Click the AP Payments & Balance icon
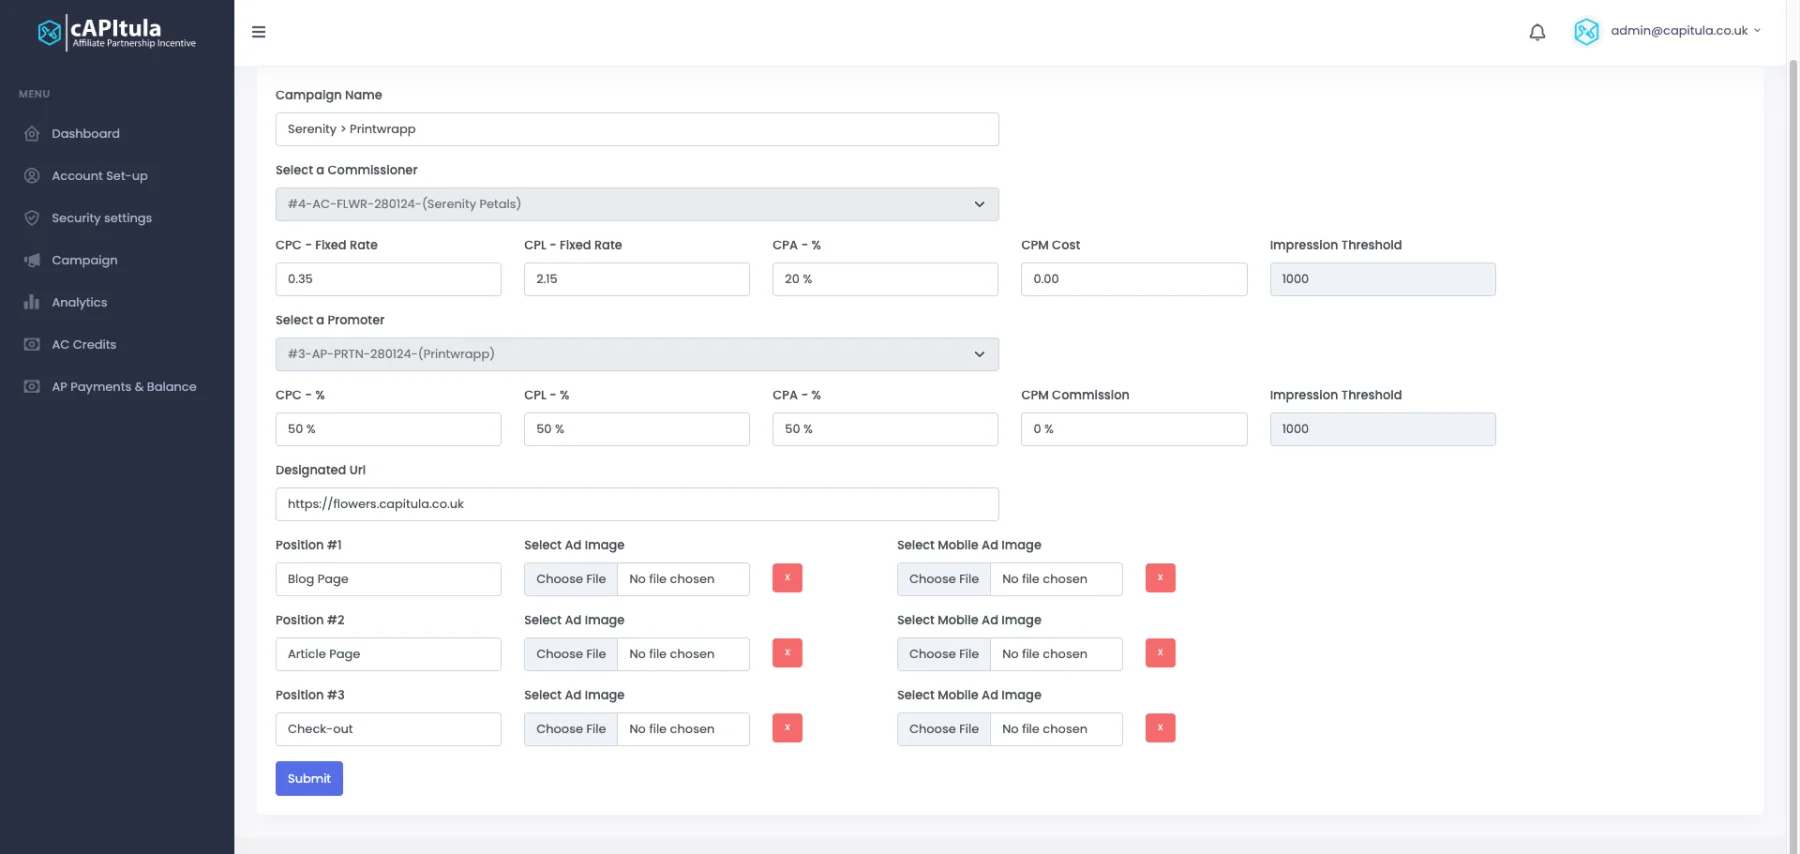 pos(32,386)
